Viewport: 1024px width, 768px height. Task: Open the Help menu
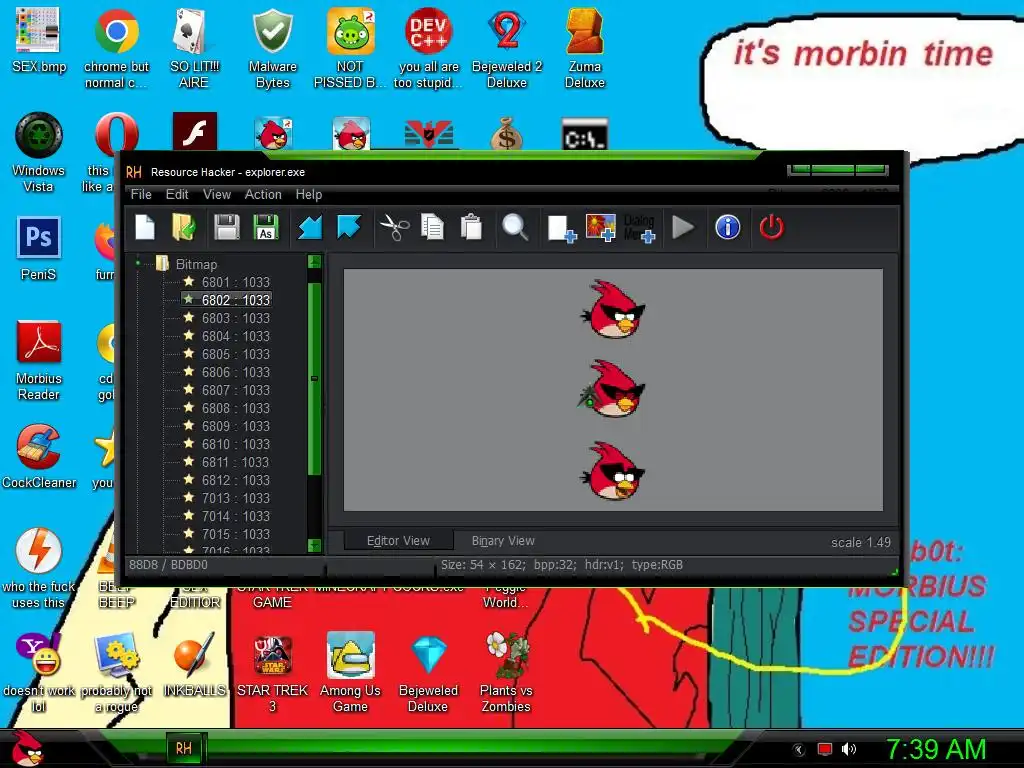[x=309, y=195]
